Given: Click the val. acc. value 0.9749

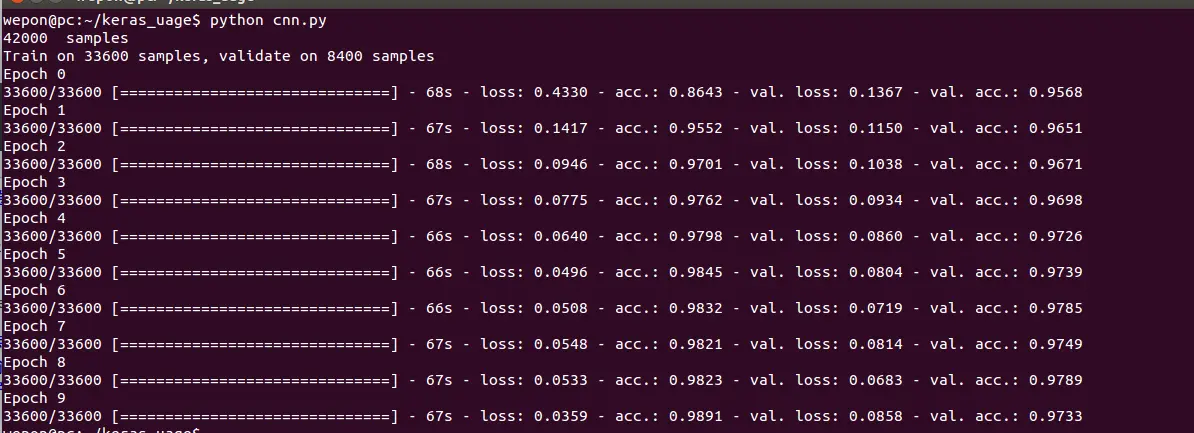Looking at the screenshot, I should [1055, 345].
